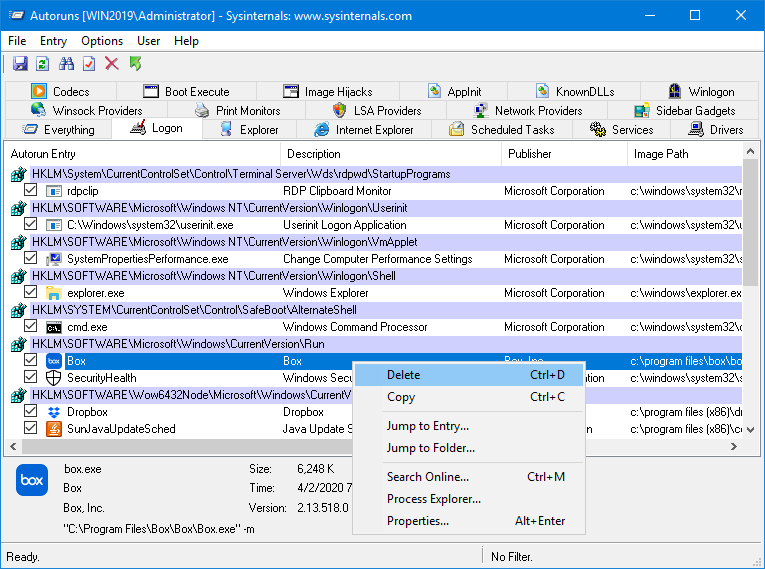This screenshot has height=569, width=765.
Task: Click the red X Delete toolbar icon
Action: point(112,63)
